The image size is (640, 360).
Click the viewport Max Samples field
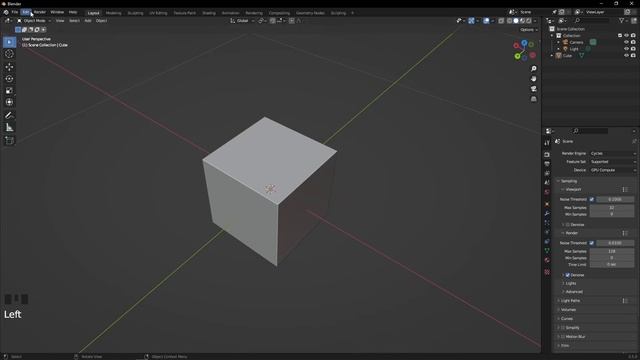click(612, 208)
